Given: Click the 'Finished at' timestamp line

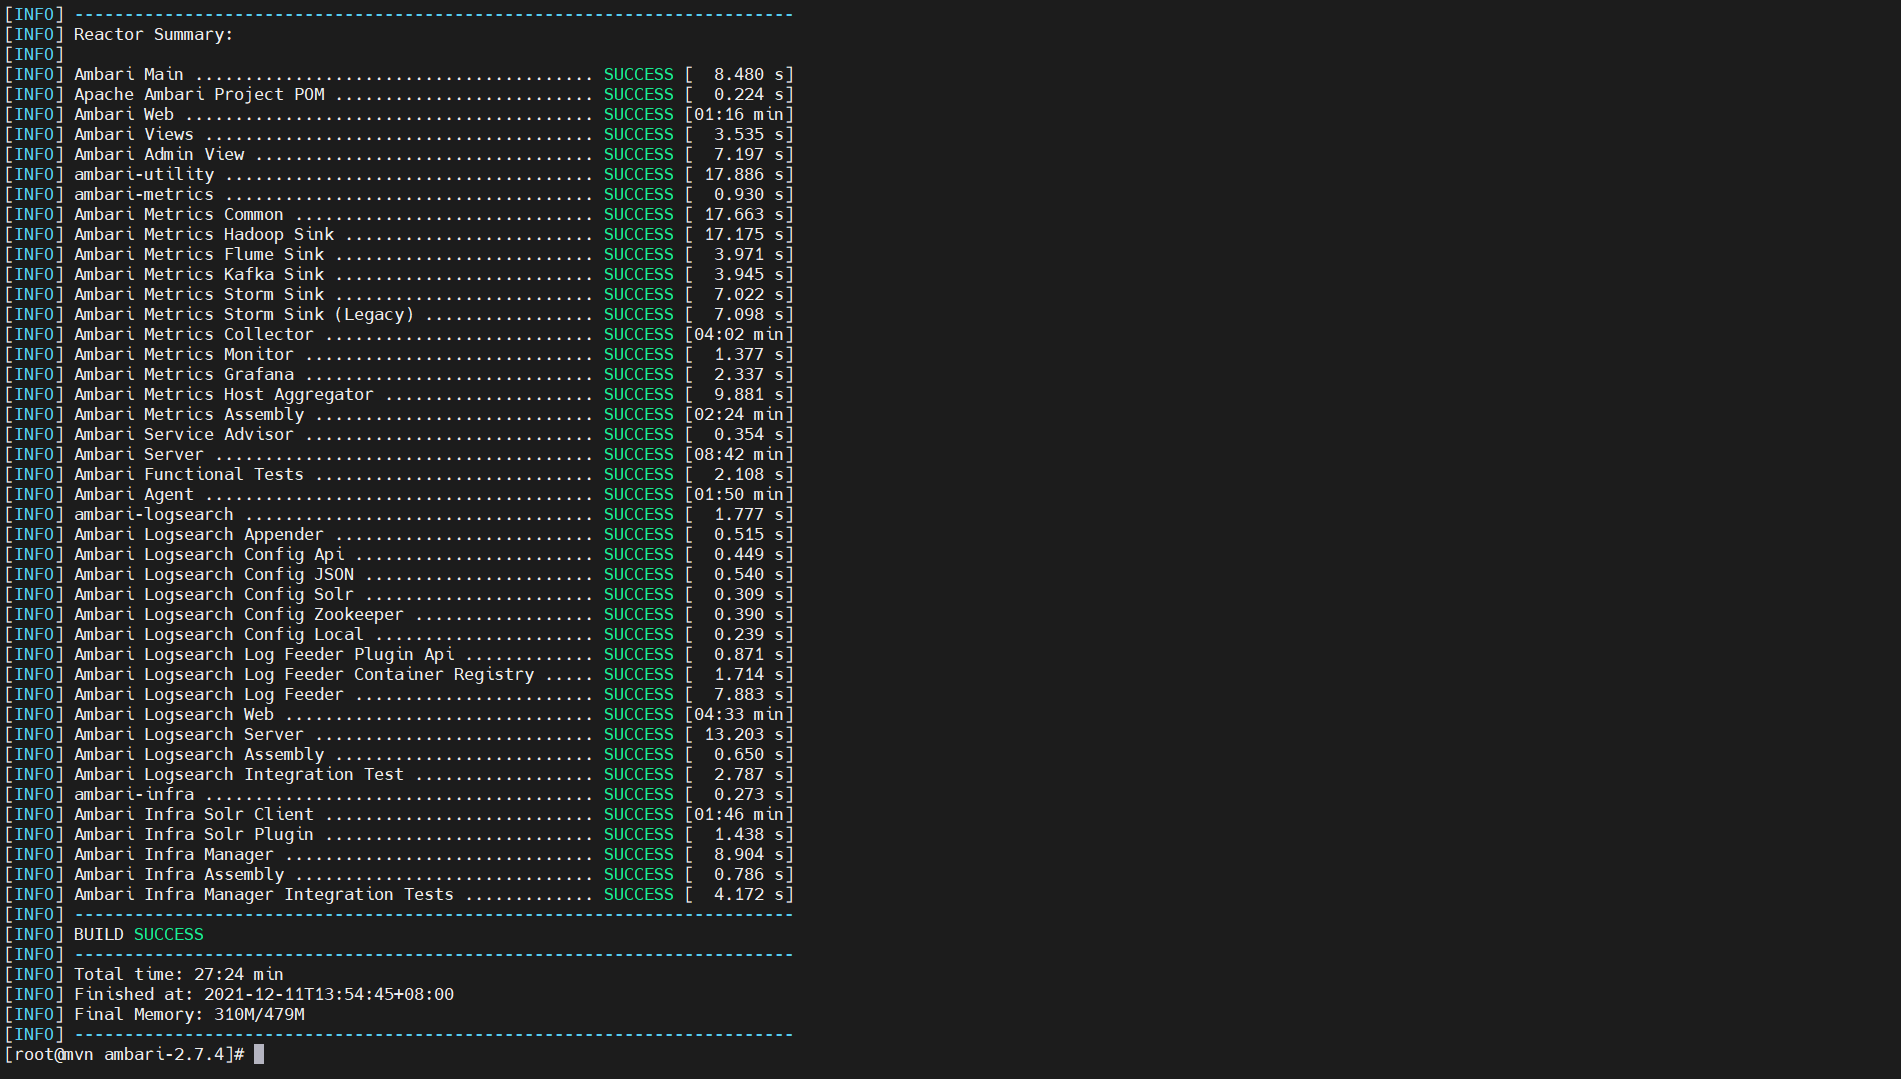Looking at the screenshot, I should [264, 994].
